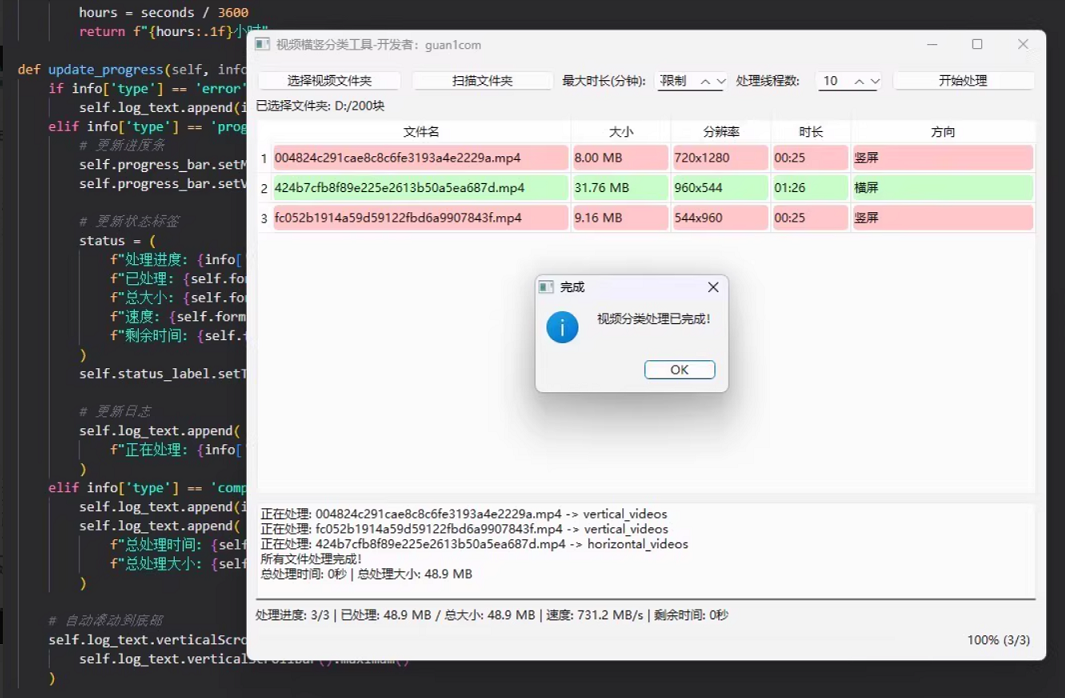
Task: Click 分辨率 column header
Action: (721, 132)
